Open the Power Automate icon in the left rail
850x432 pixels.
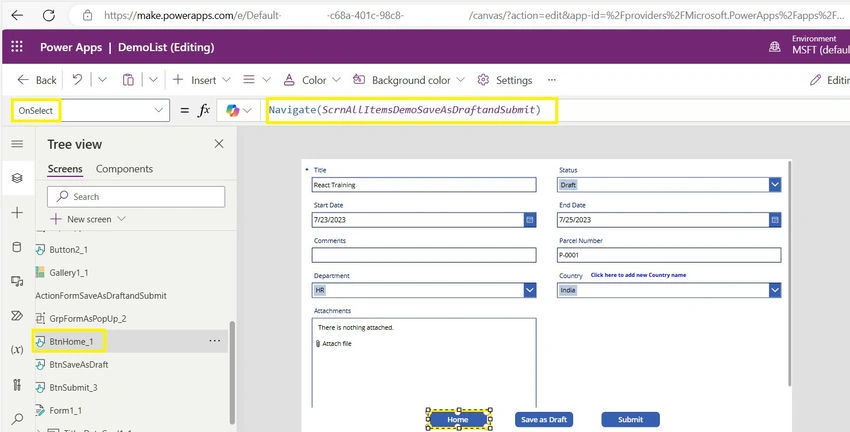click(17, 315)
